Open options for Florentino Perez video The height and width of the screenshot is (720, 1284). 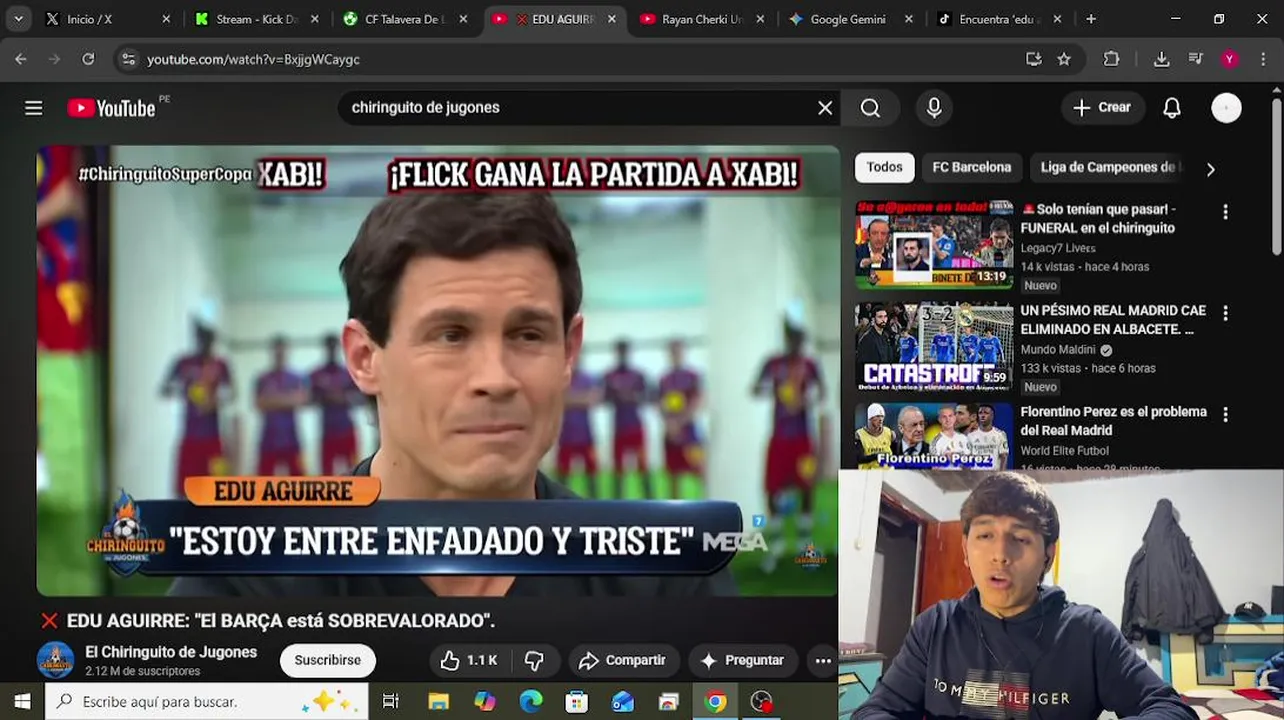1225,414
